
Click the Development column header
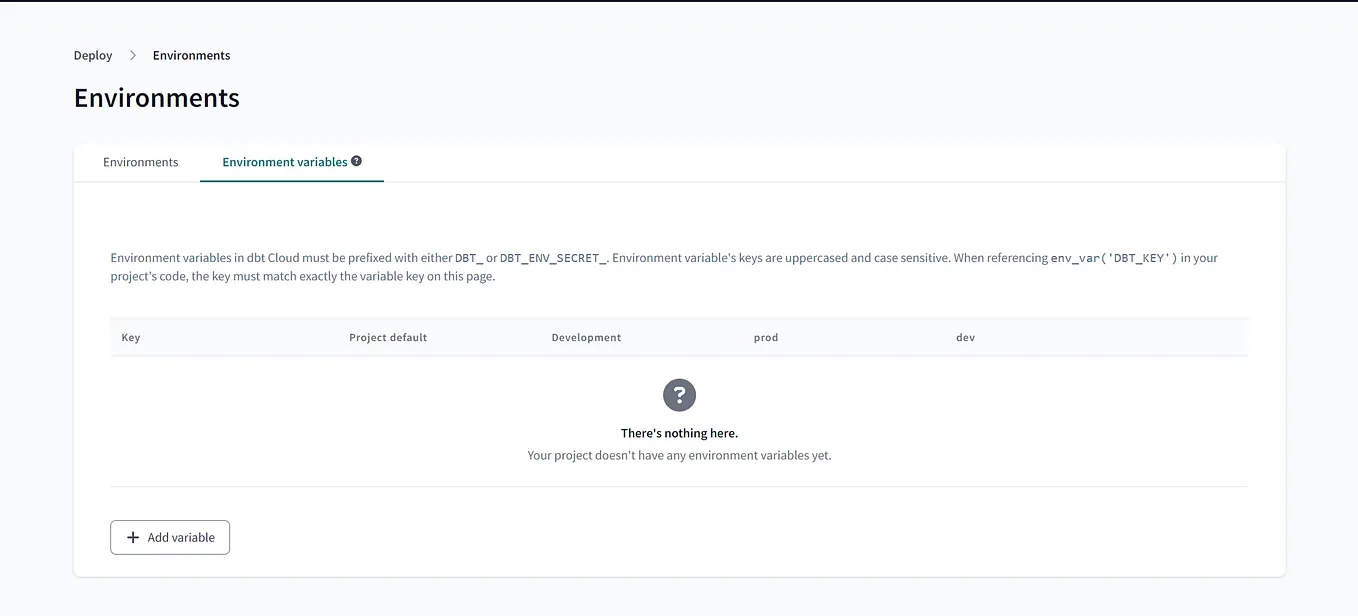tap(586, 337)
